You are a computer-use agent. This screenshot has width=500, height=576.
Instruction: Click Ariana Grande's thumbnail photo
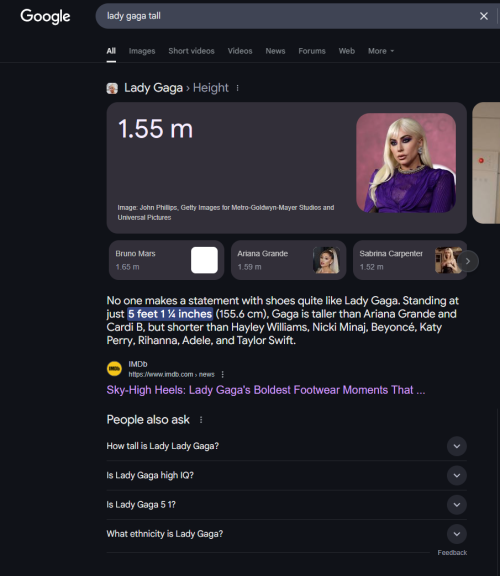[x=326, y=260]
